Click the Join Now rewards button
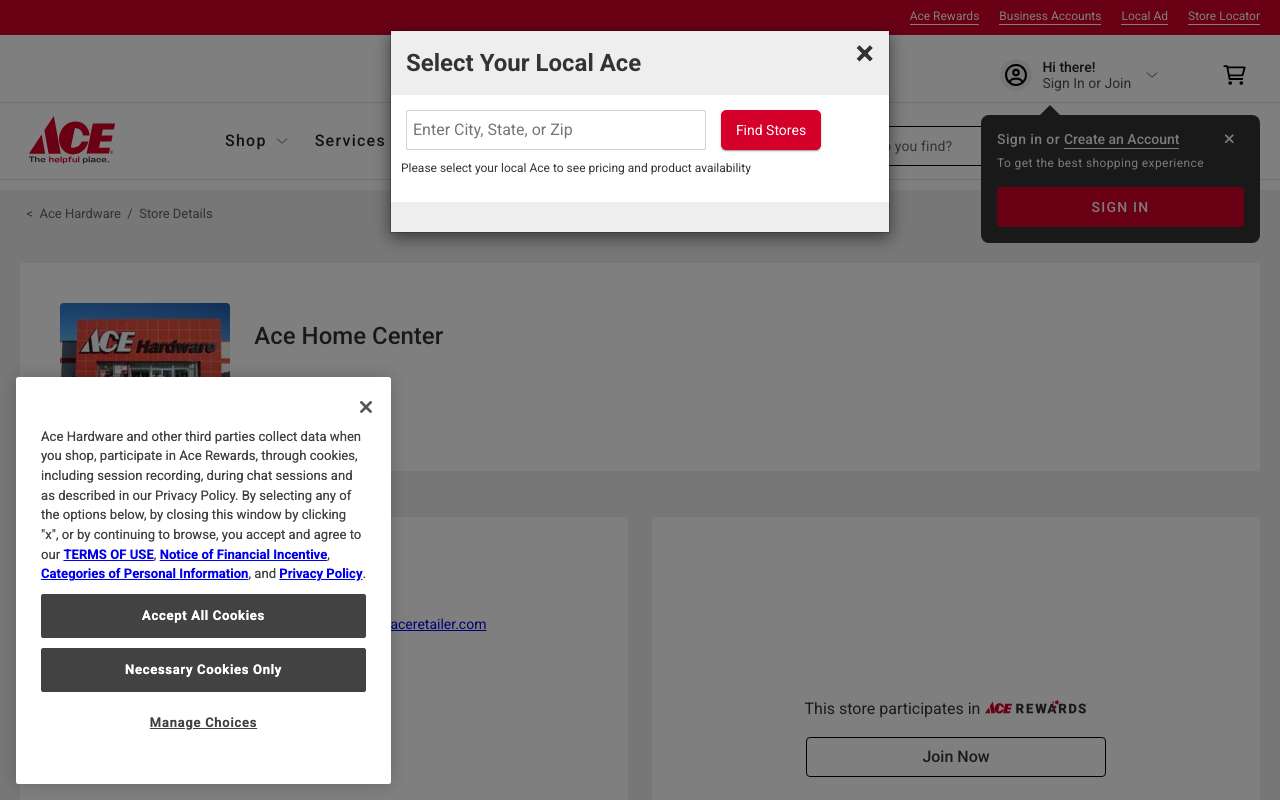Viewport: 1280px width, 800px height. pos(956,757)
